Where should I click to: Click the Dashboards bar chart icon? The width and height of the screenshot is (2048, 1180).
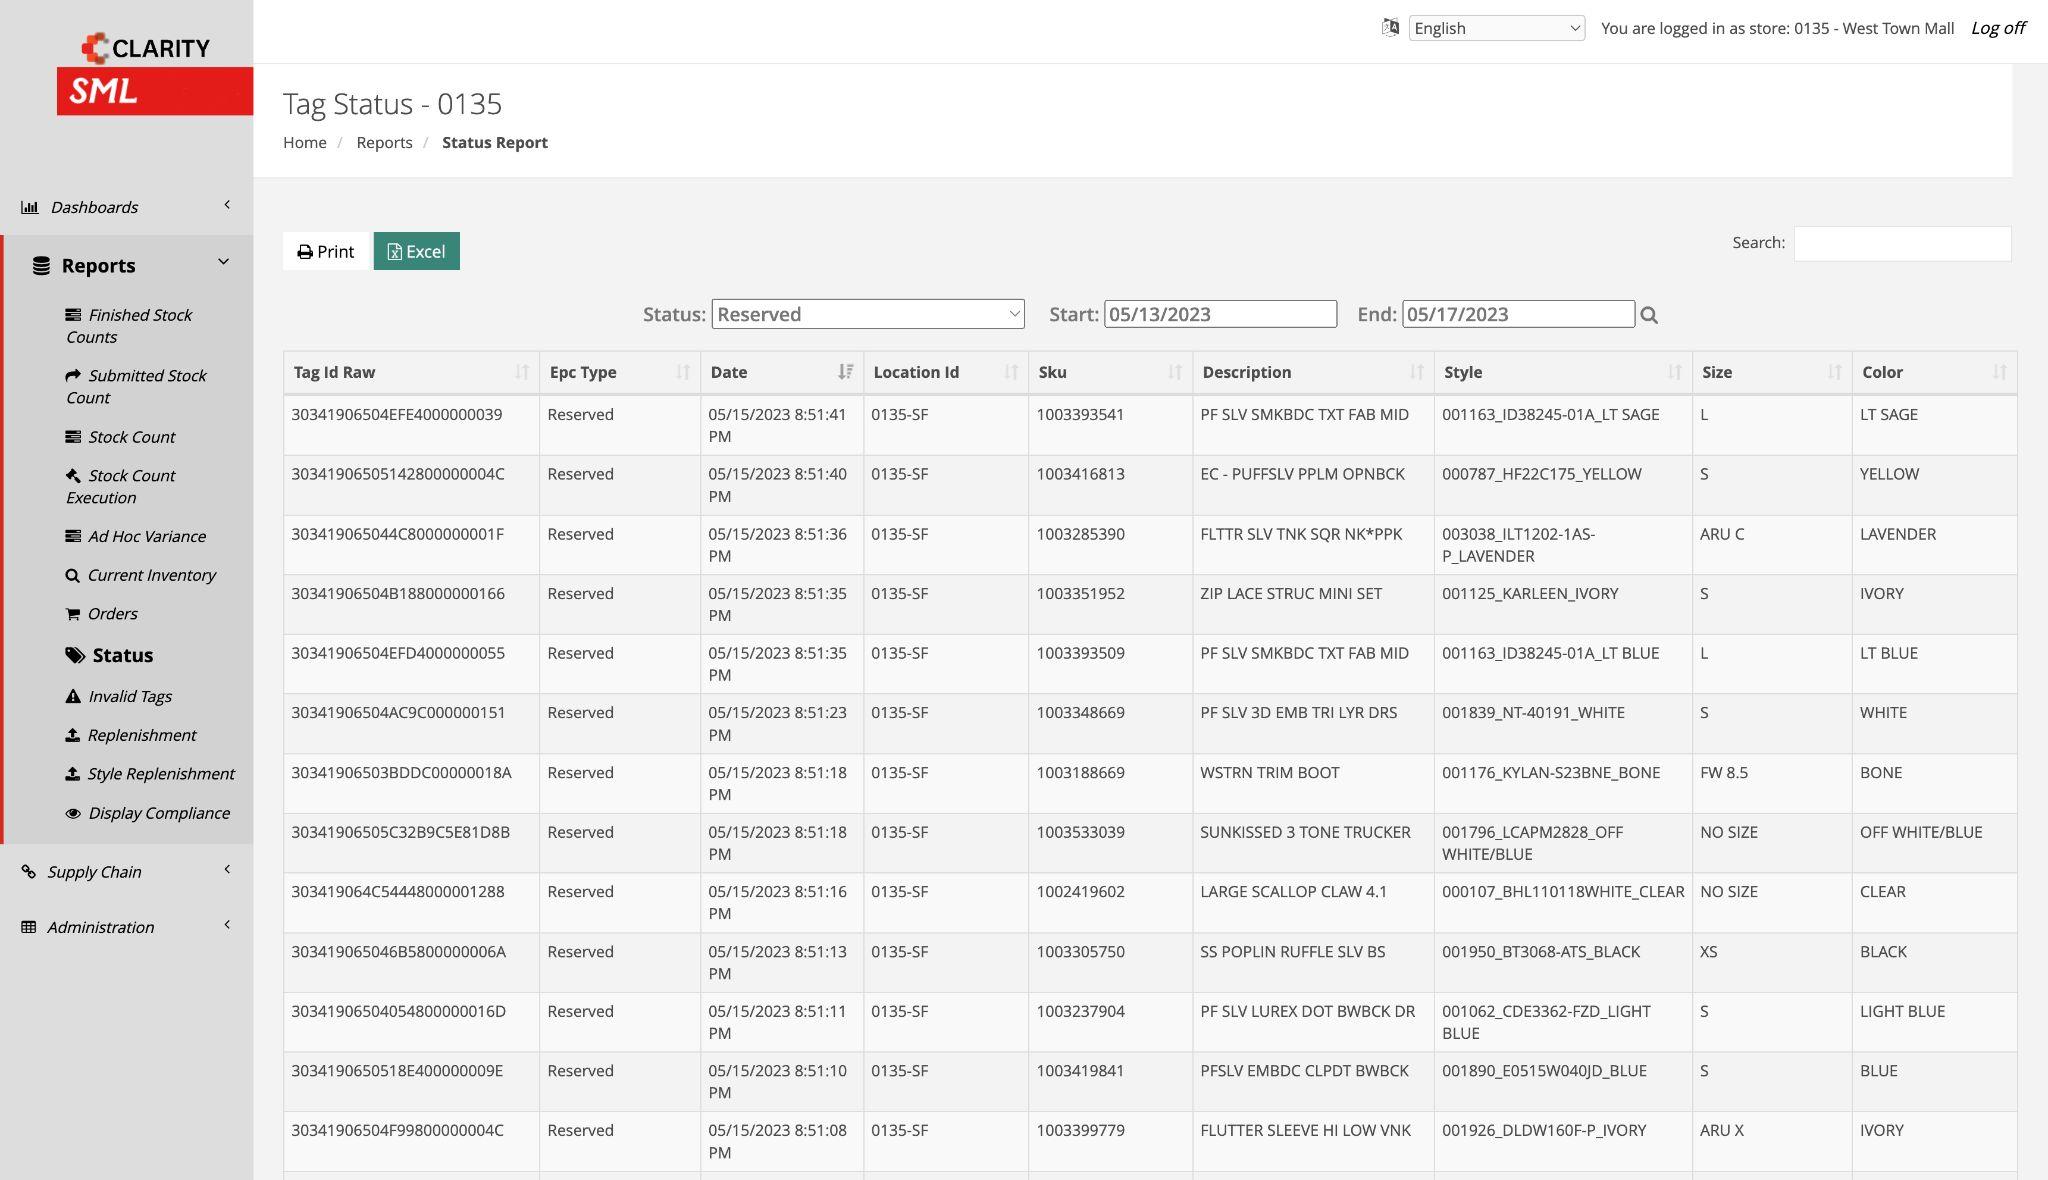(30, 207)
